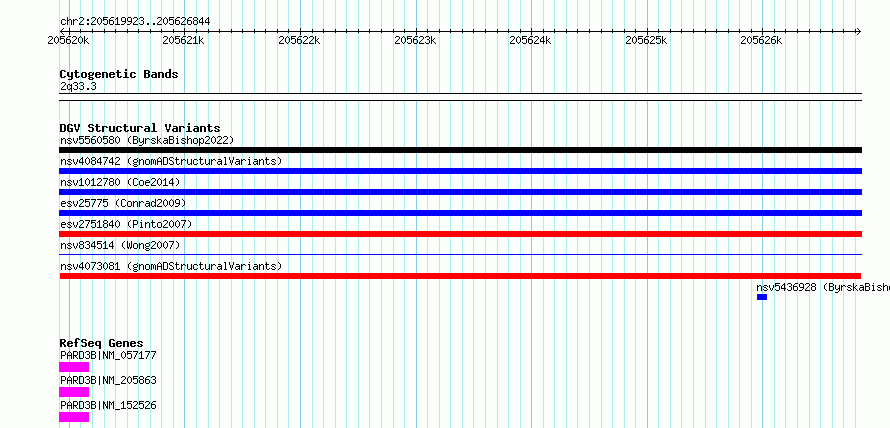Click the 205626k ruler tick label
This screenshot has height=428, width=890.
[762, 40]
